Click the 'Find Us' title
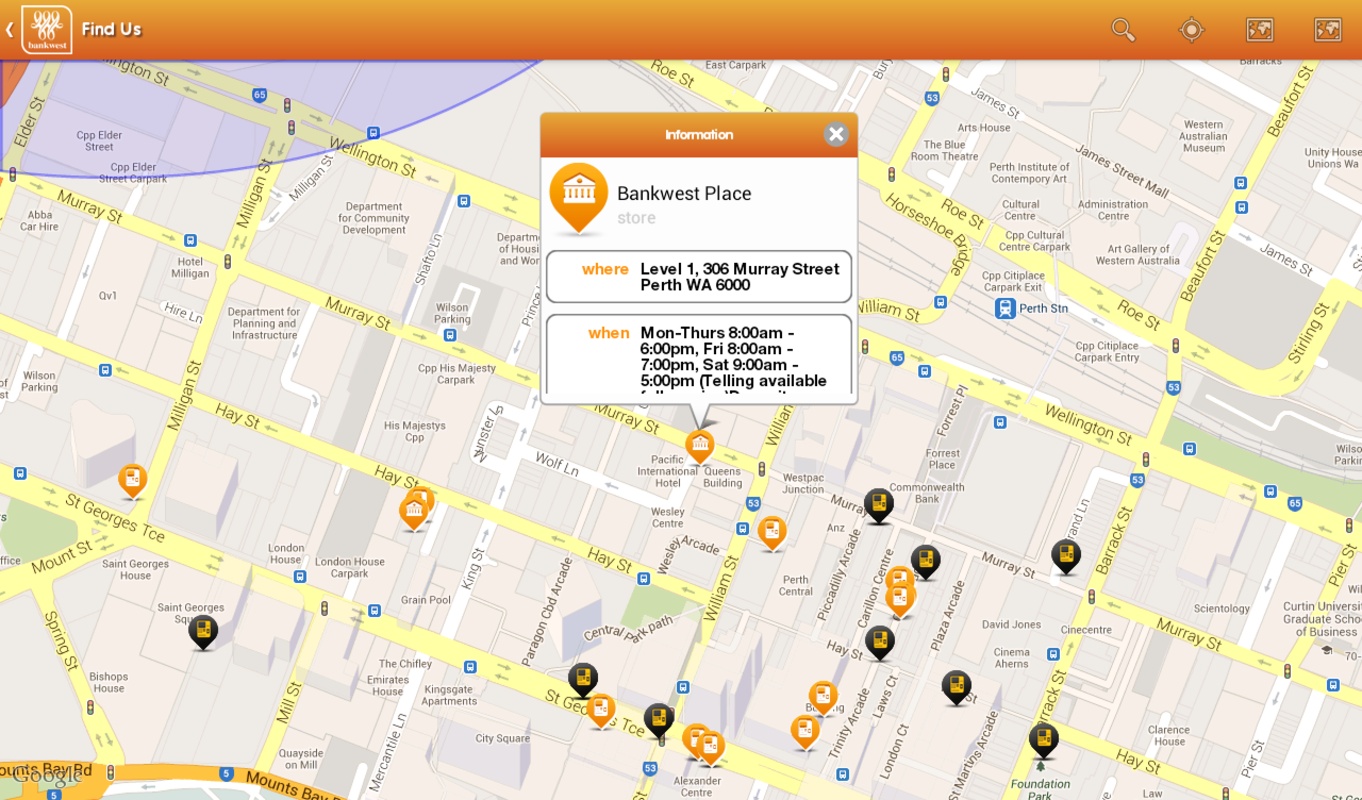1362x800 pixels. click(x=111, y=30)
